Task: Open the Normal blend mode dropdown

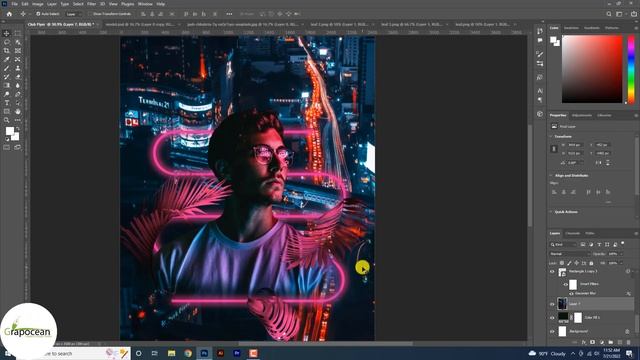Action: [x=570, y=254]
